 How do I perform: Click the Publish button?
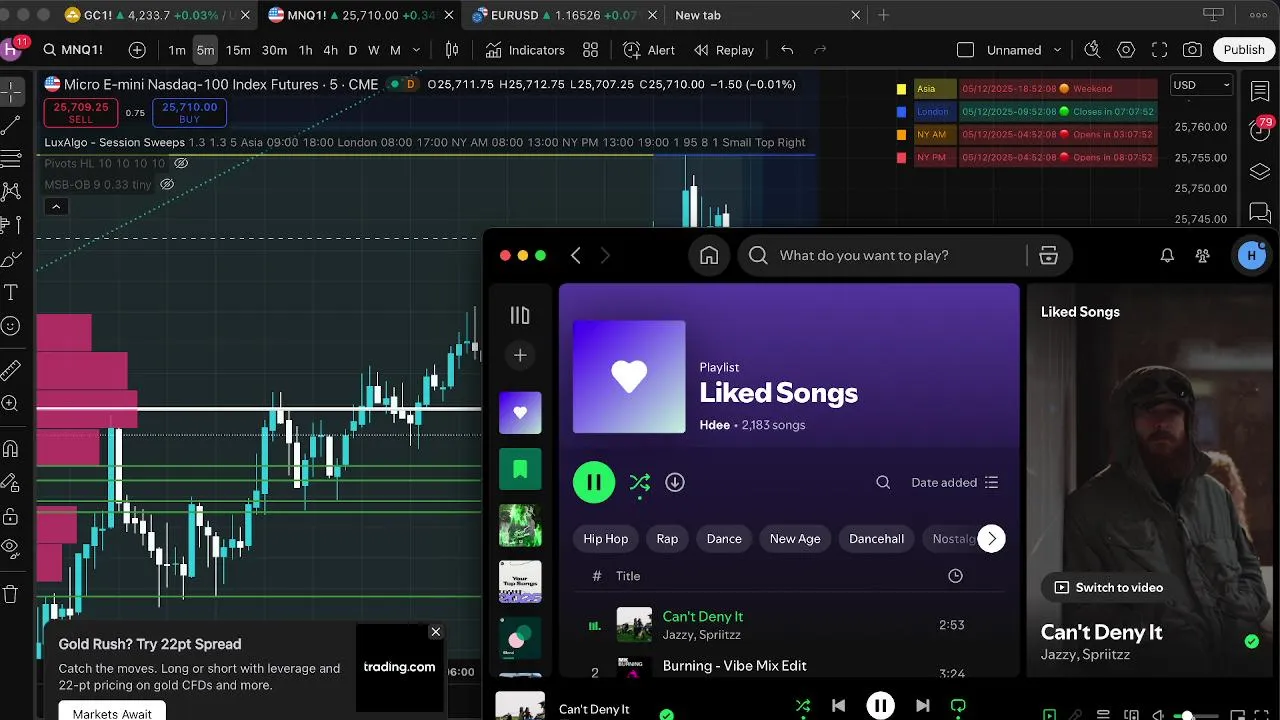[x=1244, y=50]
